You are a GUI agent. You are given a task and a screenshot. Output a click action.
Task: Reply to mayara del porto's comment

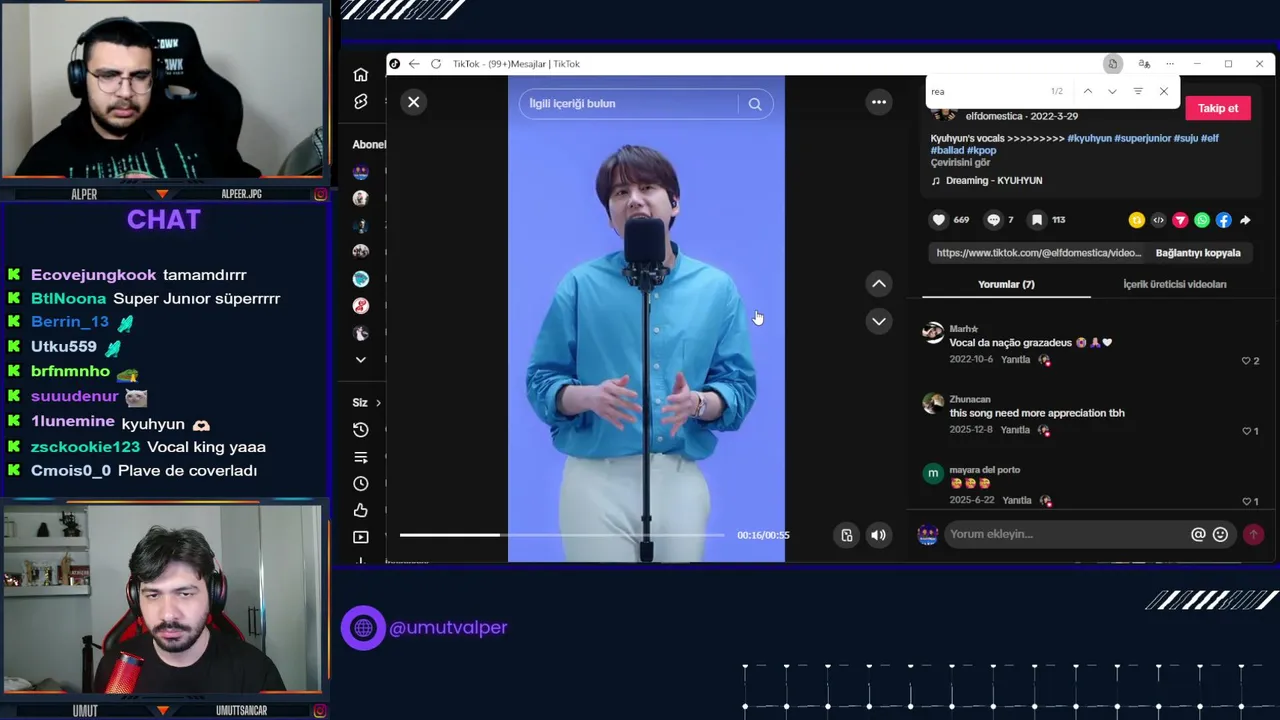(x=1017, y=500)
